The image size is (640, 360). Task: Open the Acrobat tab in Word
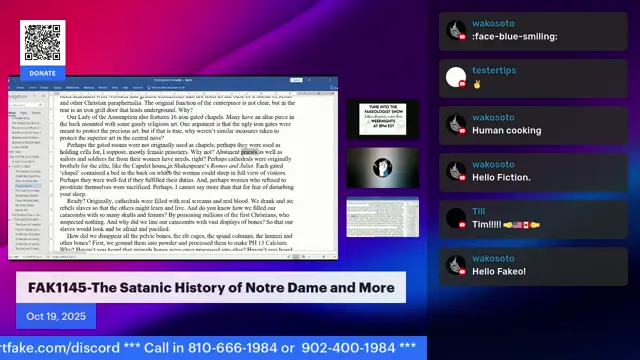138,87
